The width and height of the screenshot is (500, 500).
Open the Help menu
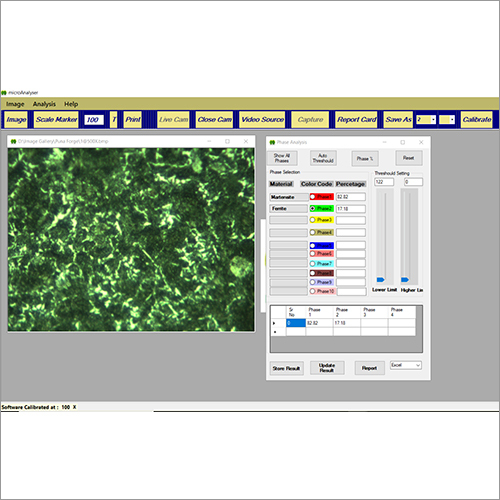(x=71, y=104)
